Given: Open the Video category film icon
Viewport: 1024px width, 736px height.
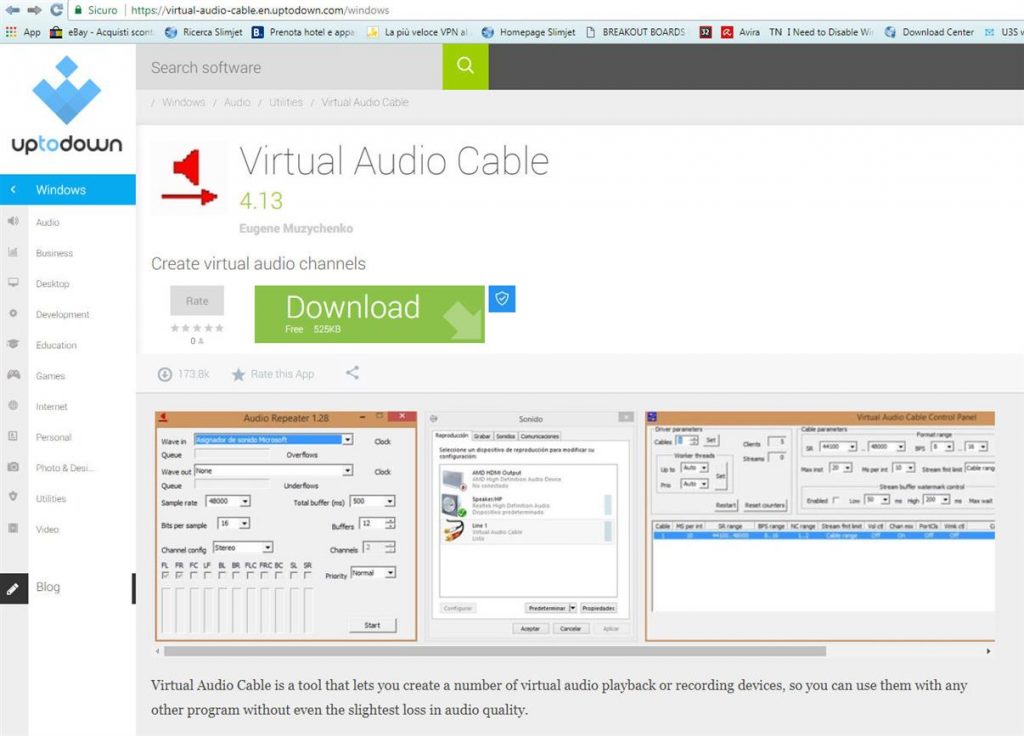Looking at the screenshot, I should click(x=13, y=528).
